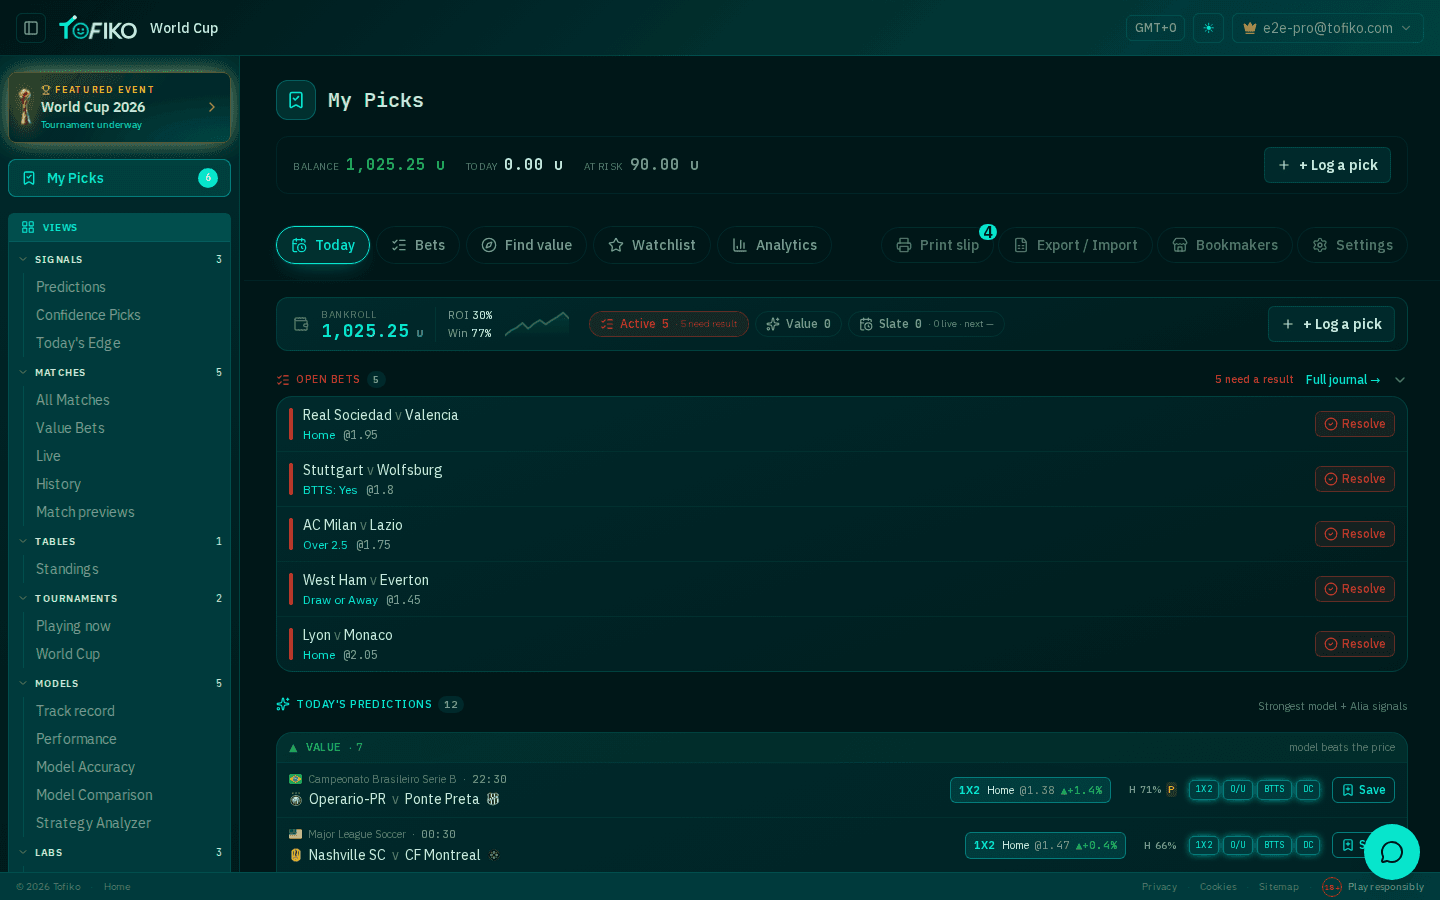The height and width of the screenshot is (900, 1440).
Task: Collapse the Labs section
Action: 23,852
